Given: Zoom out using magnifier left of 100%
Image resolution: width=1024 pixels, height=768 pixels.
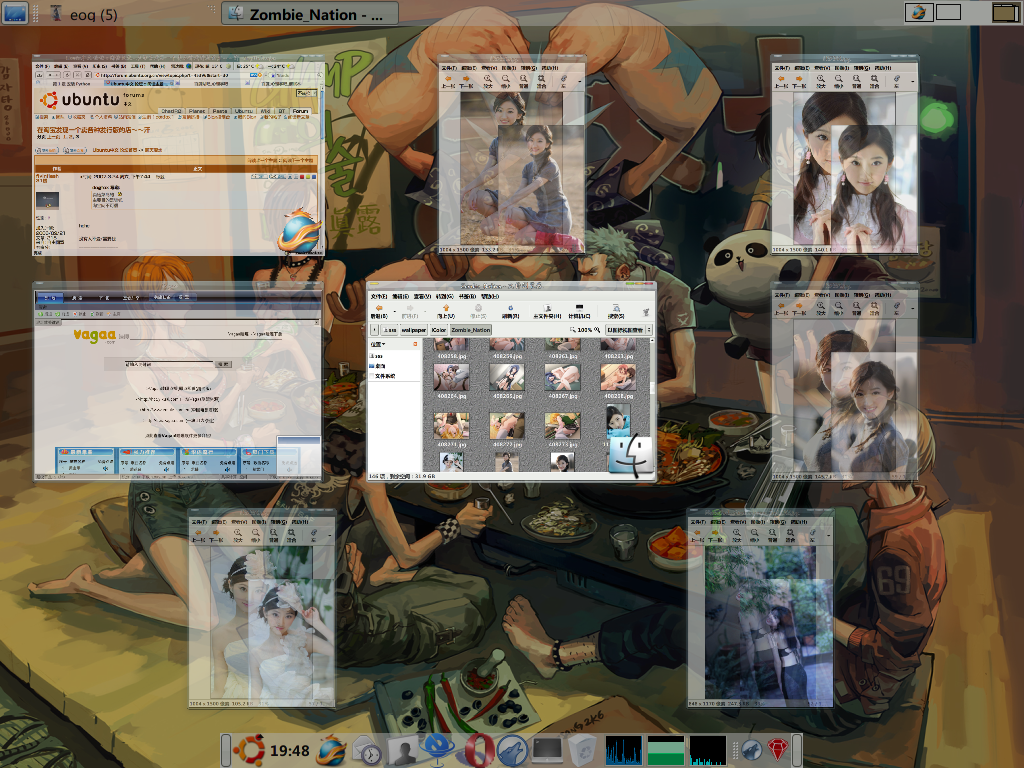Looking at the screenshot, I should 573,330.
